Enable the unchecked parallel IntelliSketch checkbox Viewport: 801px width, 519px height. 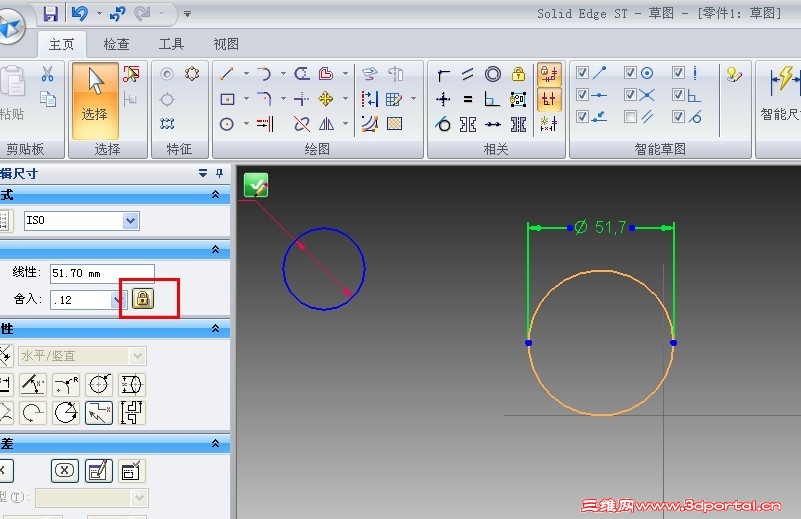click(630, 117)
